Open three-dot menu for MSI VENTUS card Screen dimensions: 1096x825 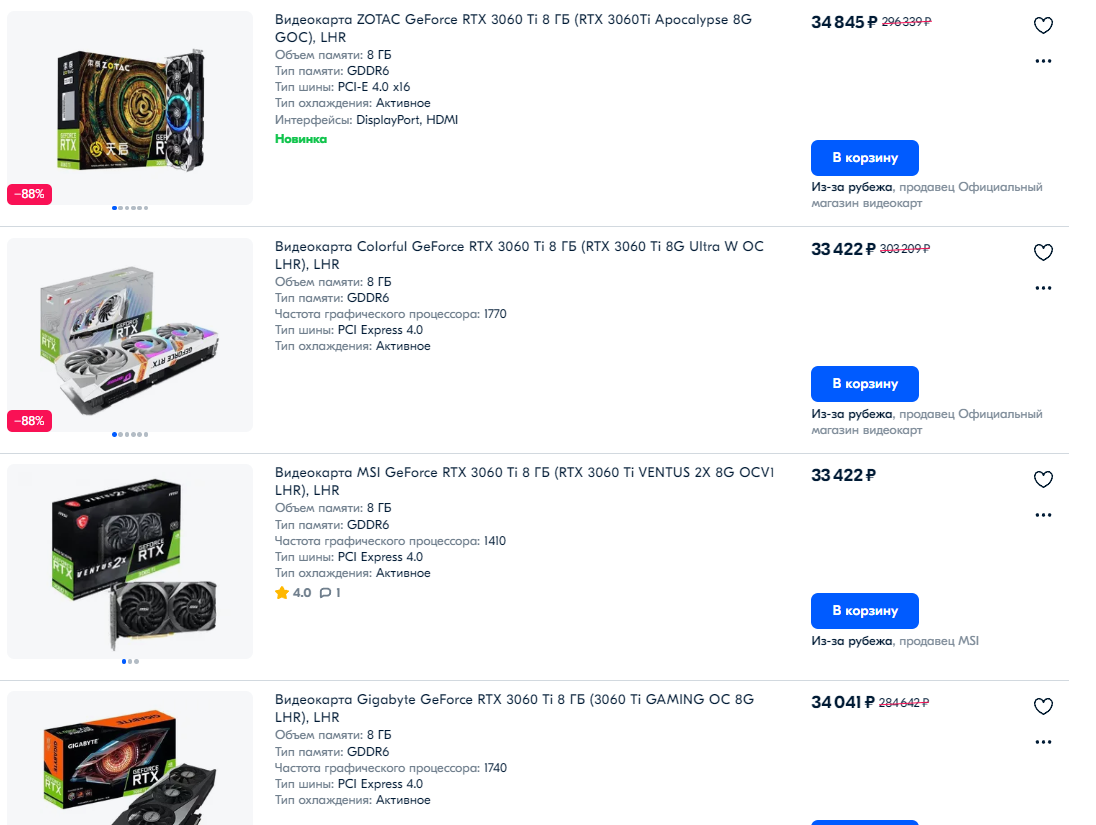pos(1043,515)
